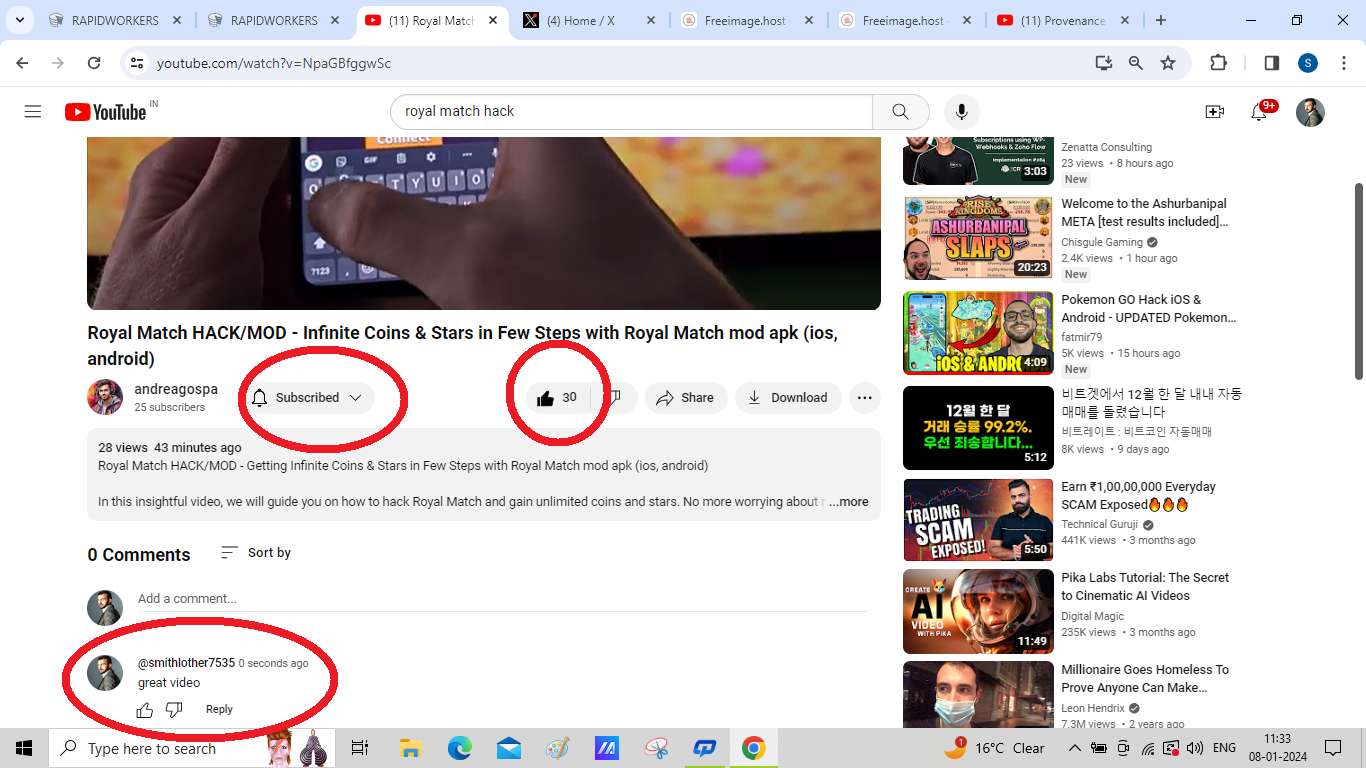Image resolution: width=1366 pixels, height=768 pixels.
Task: Like the Royal Match video
Action: [558, 398]
